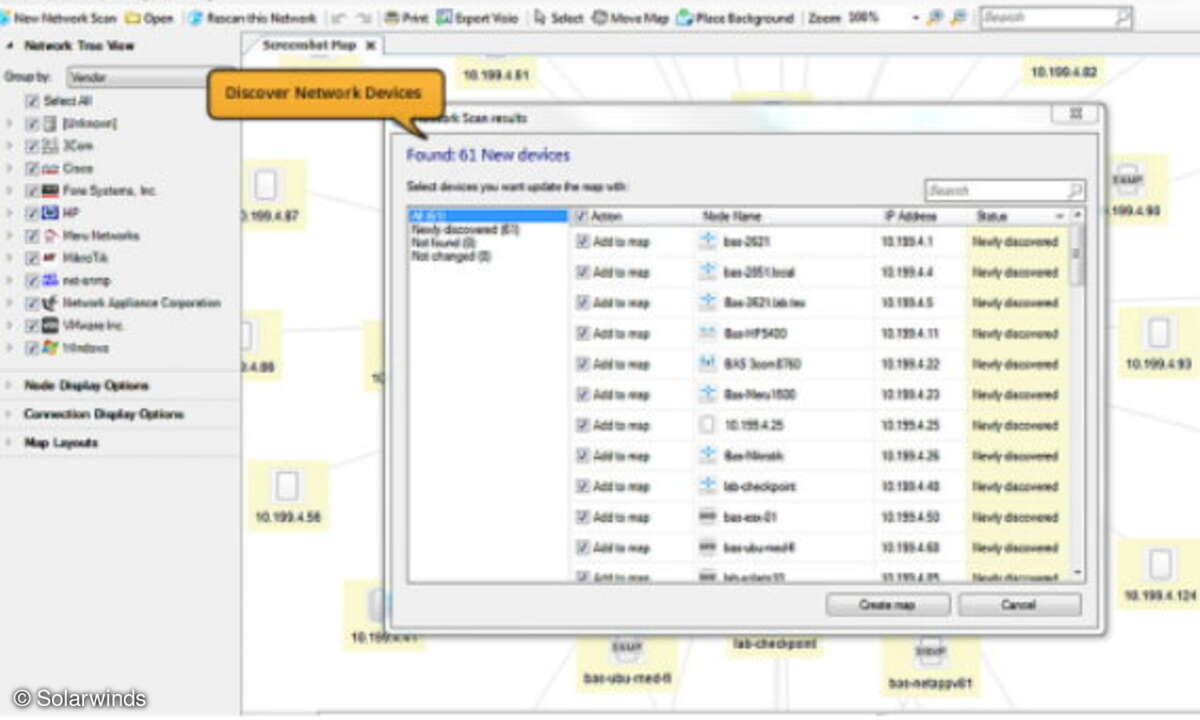This screenshot has height=720, width=1200.
Task: Expand the Meru Networks group
Action: [9, 236]
